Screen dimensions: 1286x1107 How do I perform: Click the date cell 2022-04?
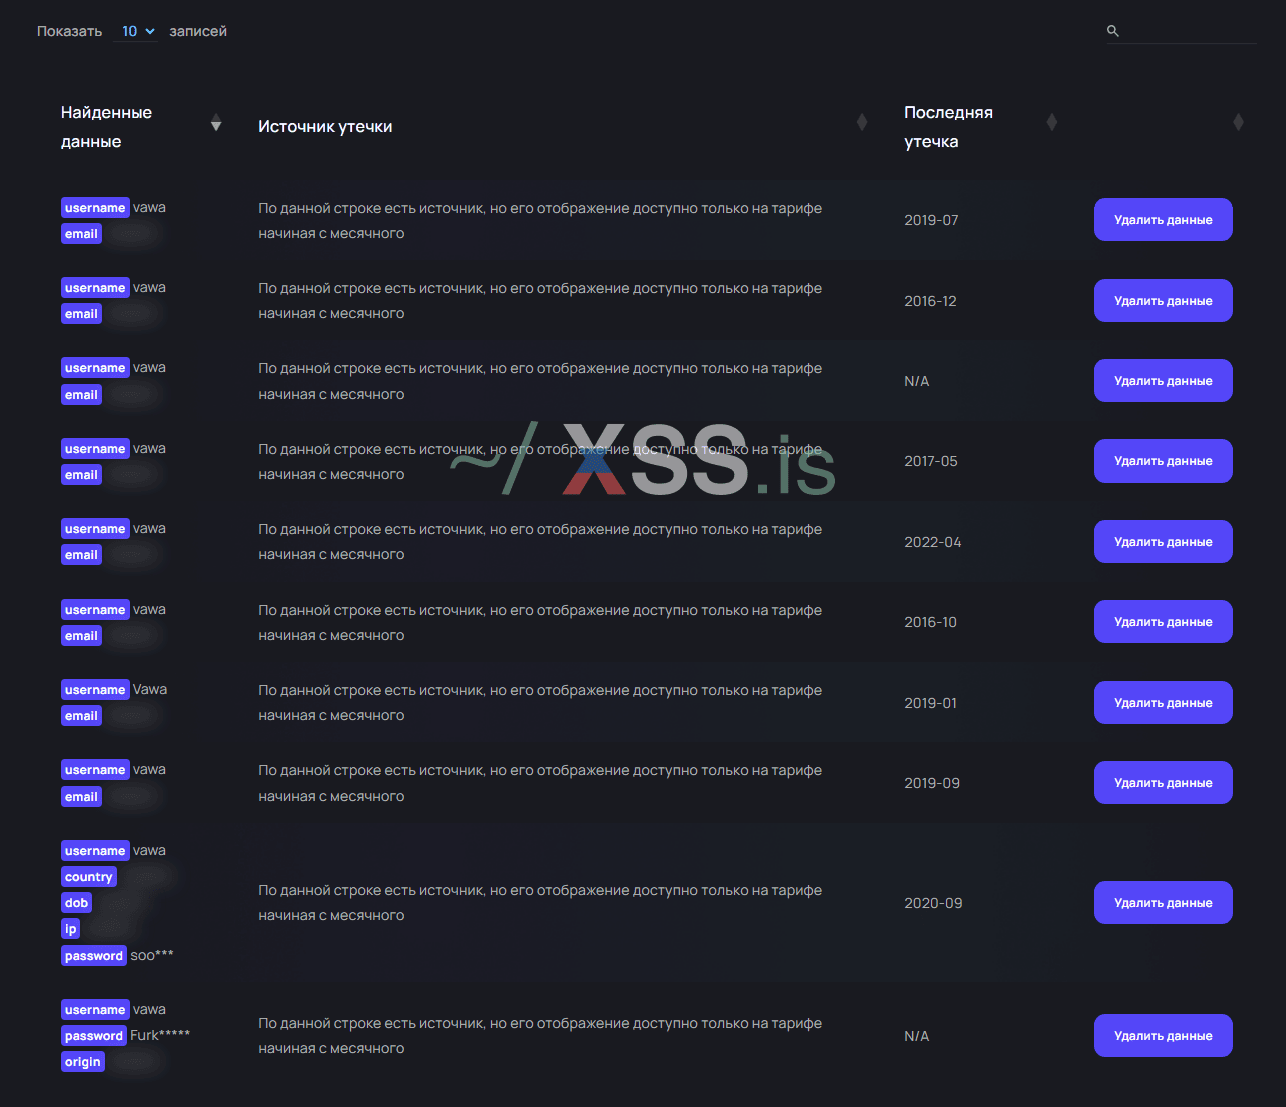point(933,542)
